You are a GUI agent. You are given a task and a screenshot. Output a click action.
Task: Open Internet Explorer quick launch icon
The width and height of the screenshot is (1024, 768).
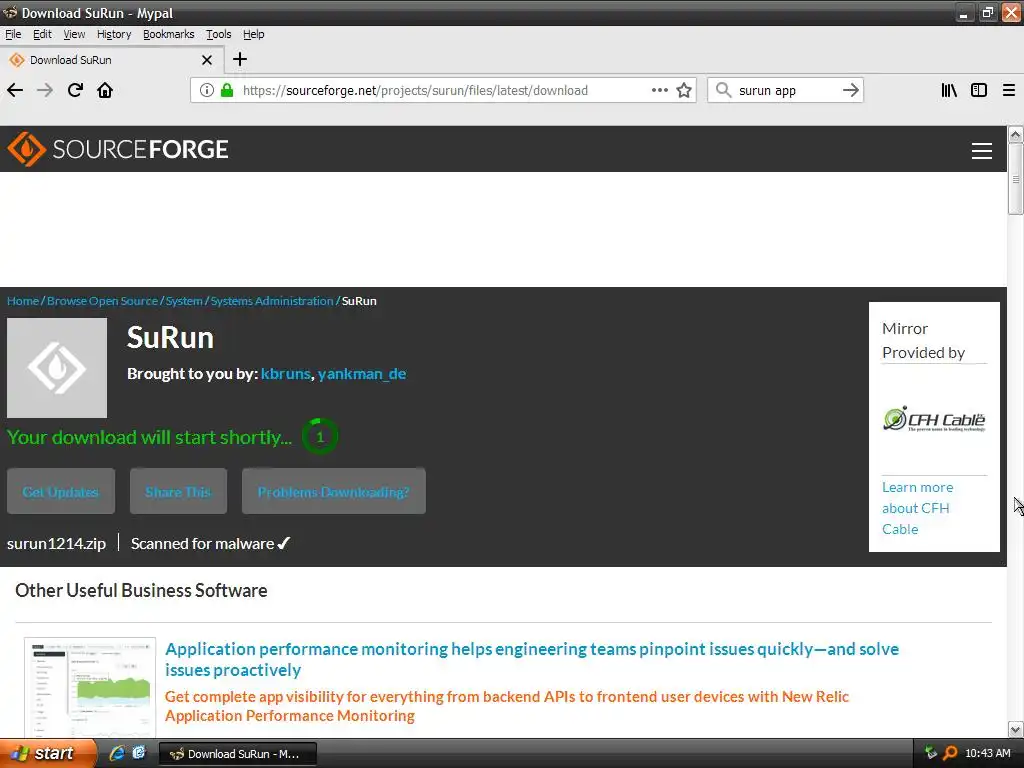click(x=117, y=753)
